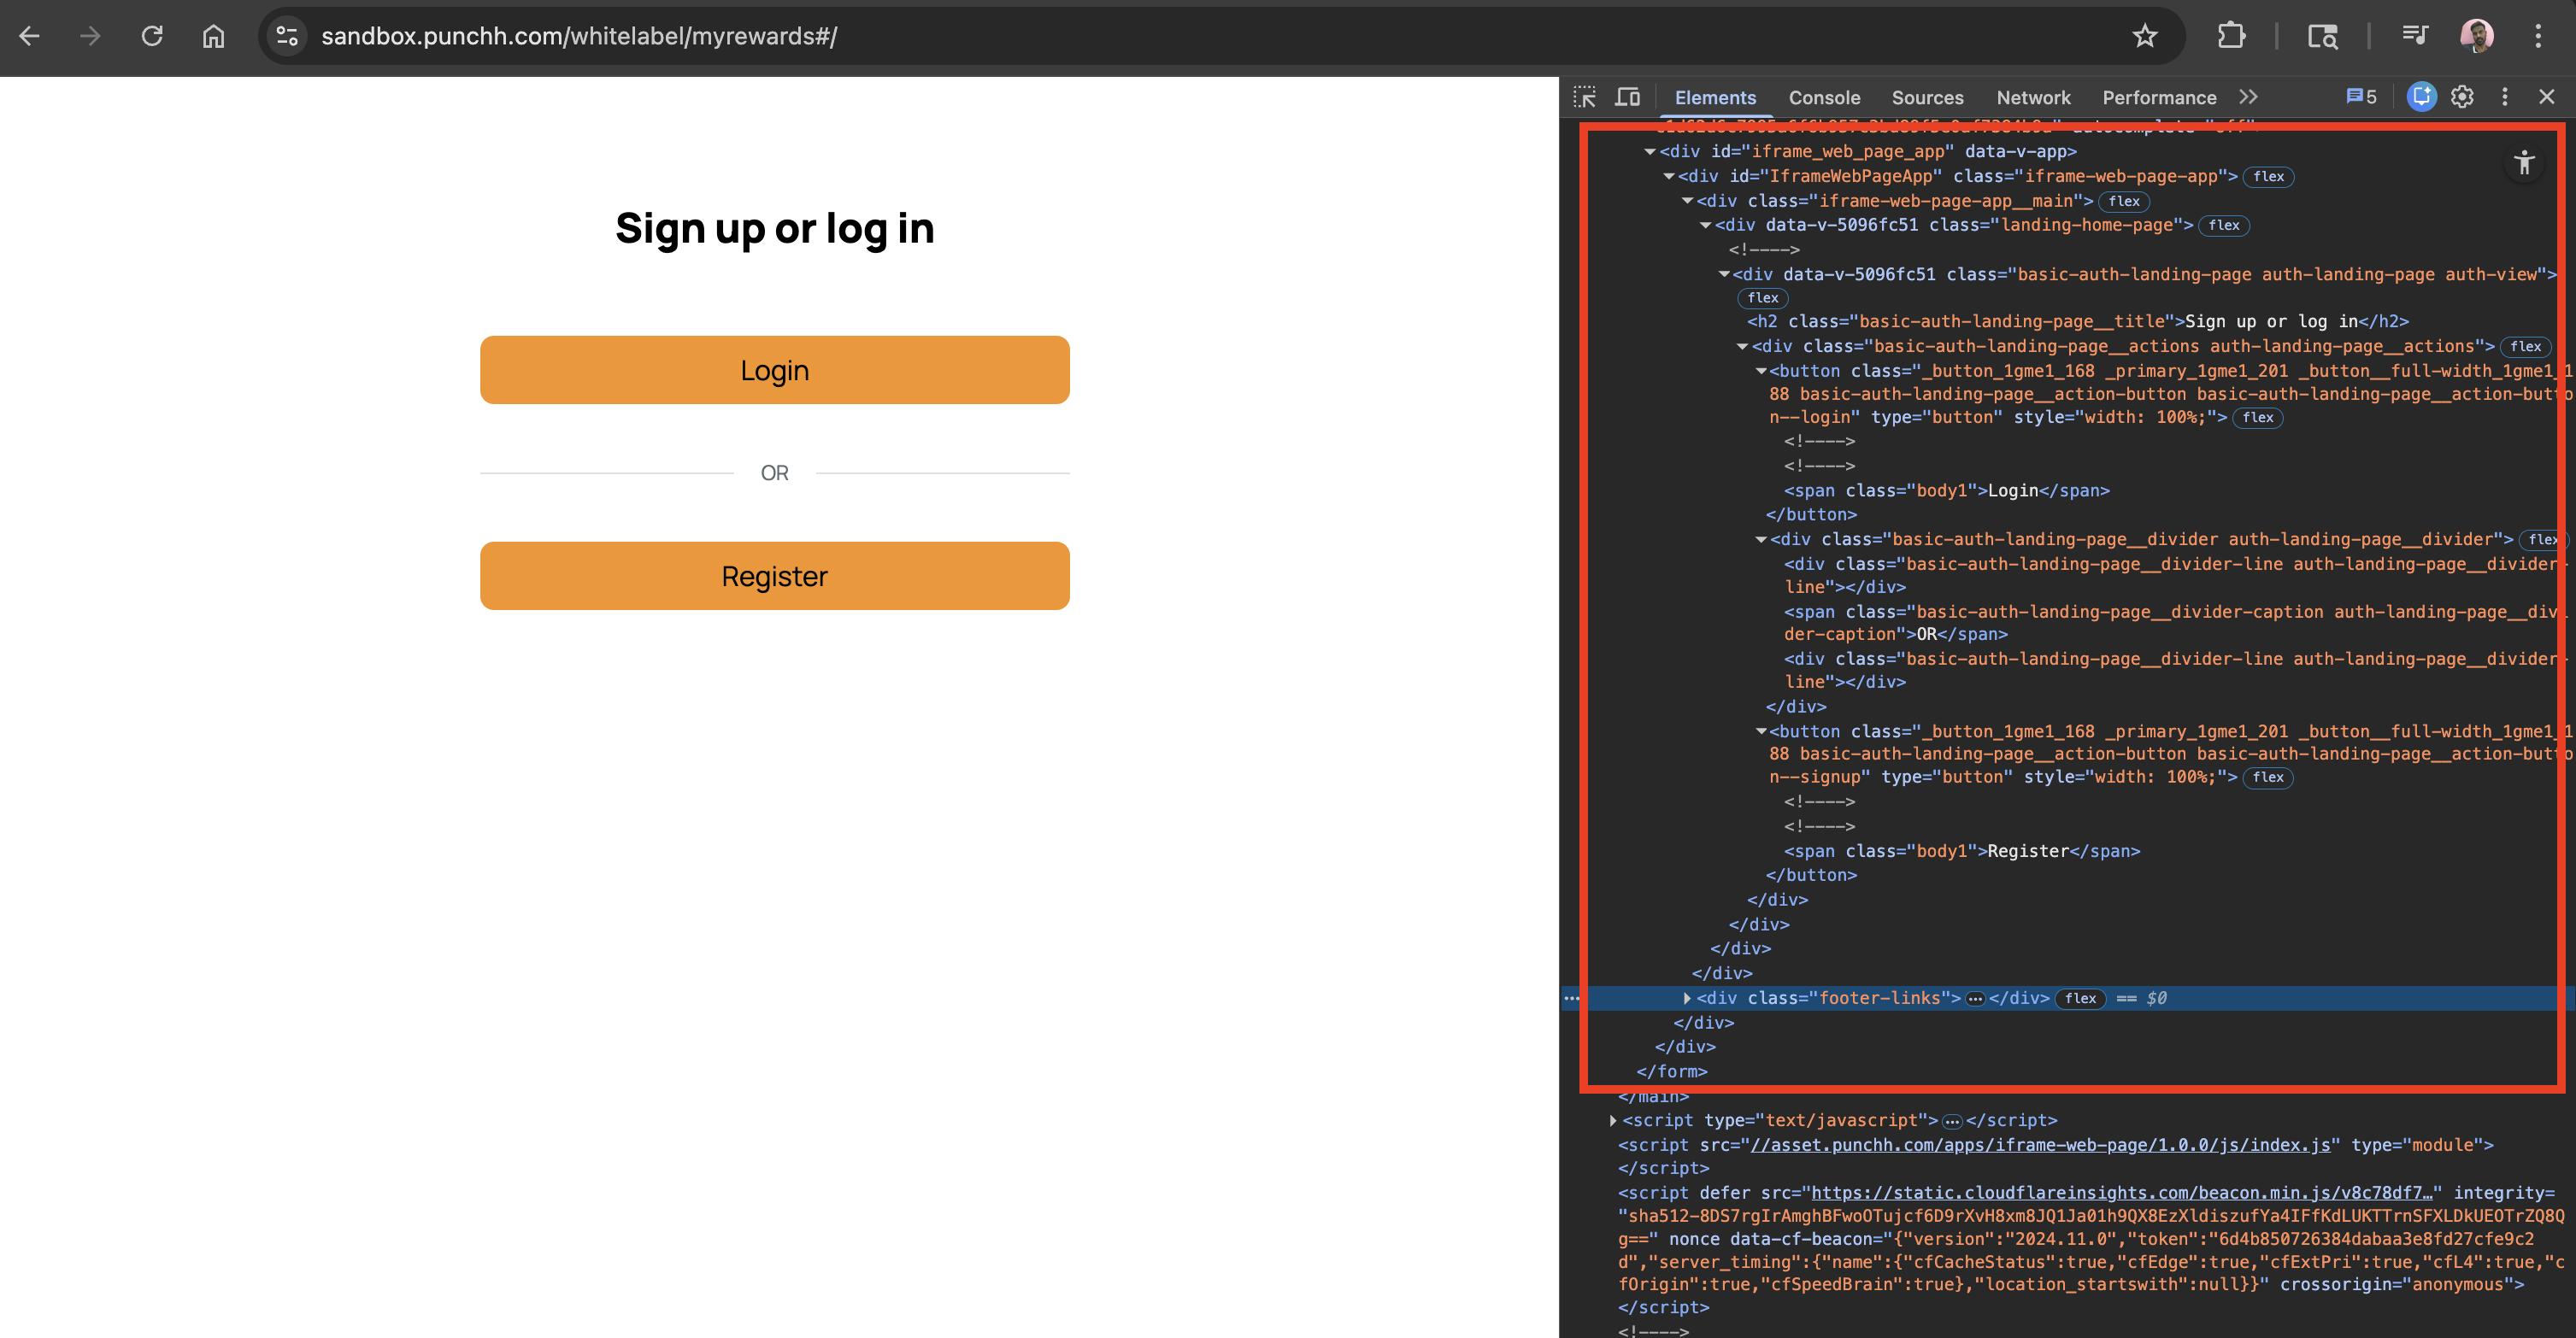Toggle flex badge on landing-home-page div
Screen dimensions: 2576x1338
[2223, 226]
